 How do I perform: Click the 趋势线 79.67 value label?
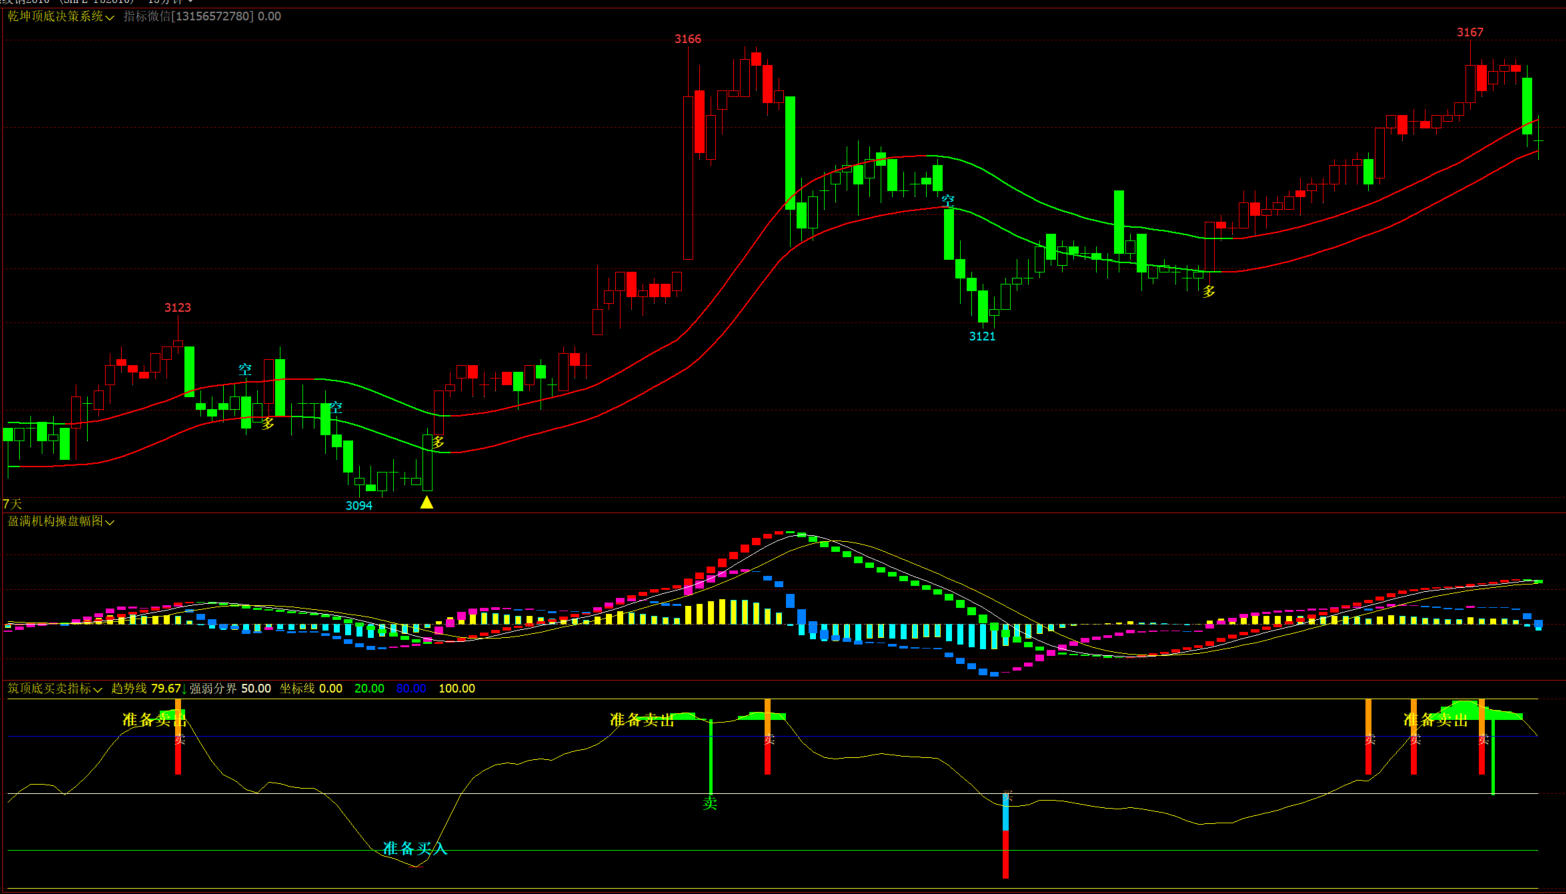[x=146, y=689]
